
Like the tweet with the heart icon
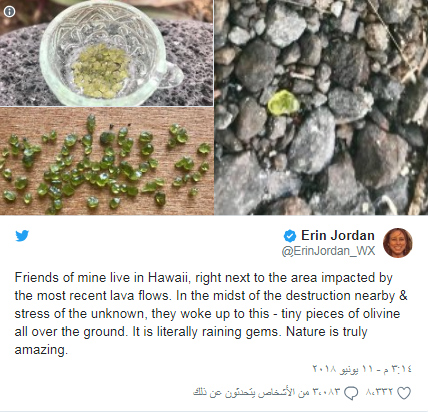(x=404, y=393)
